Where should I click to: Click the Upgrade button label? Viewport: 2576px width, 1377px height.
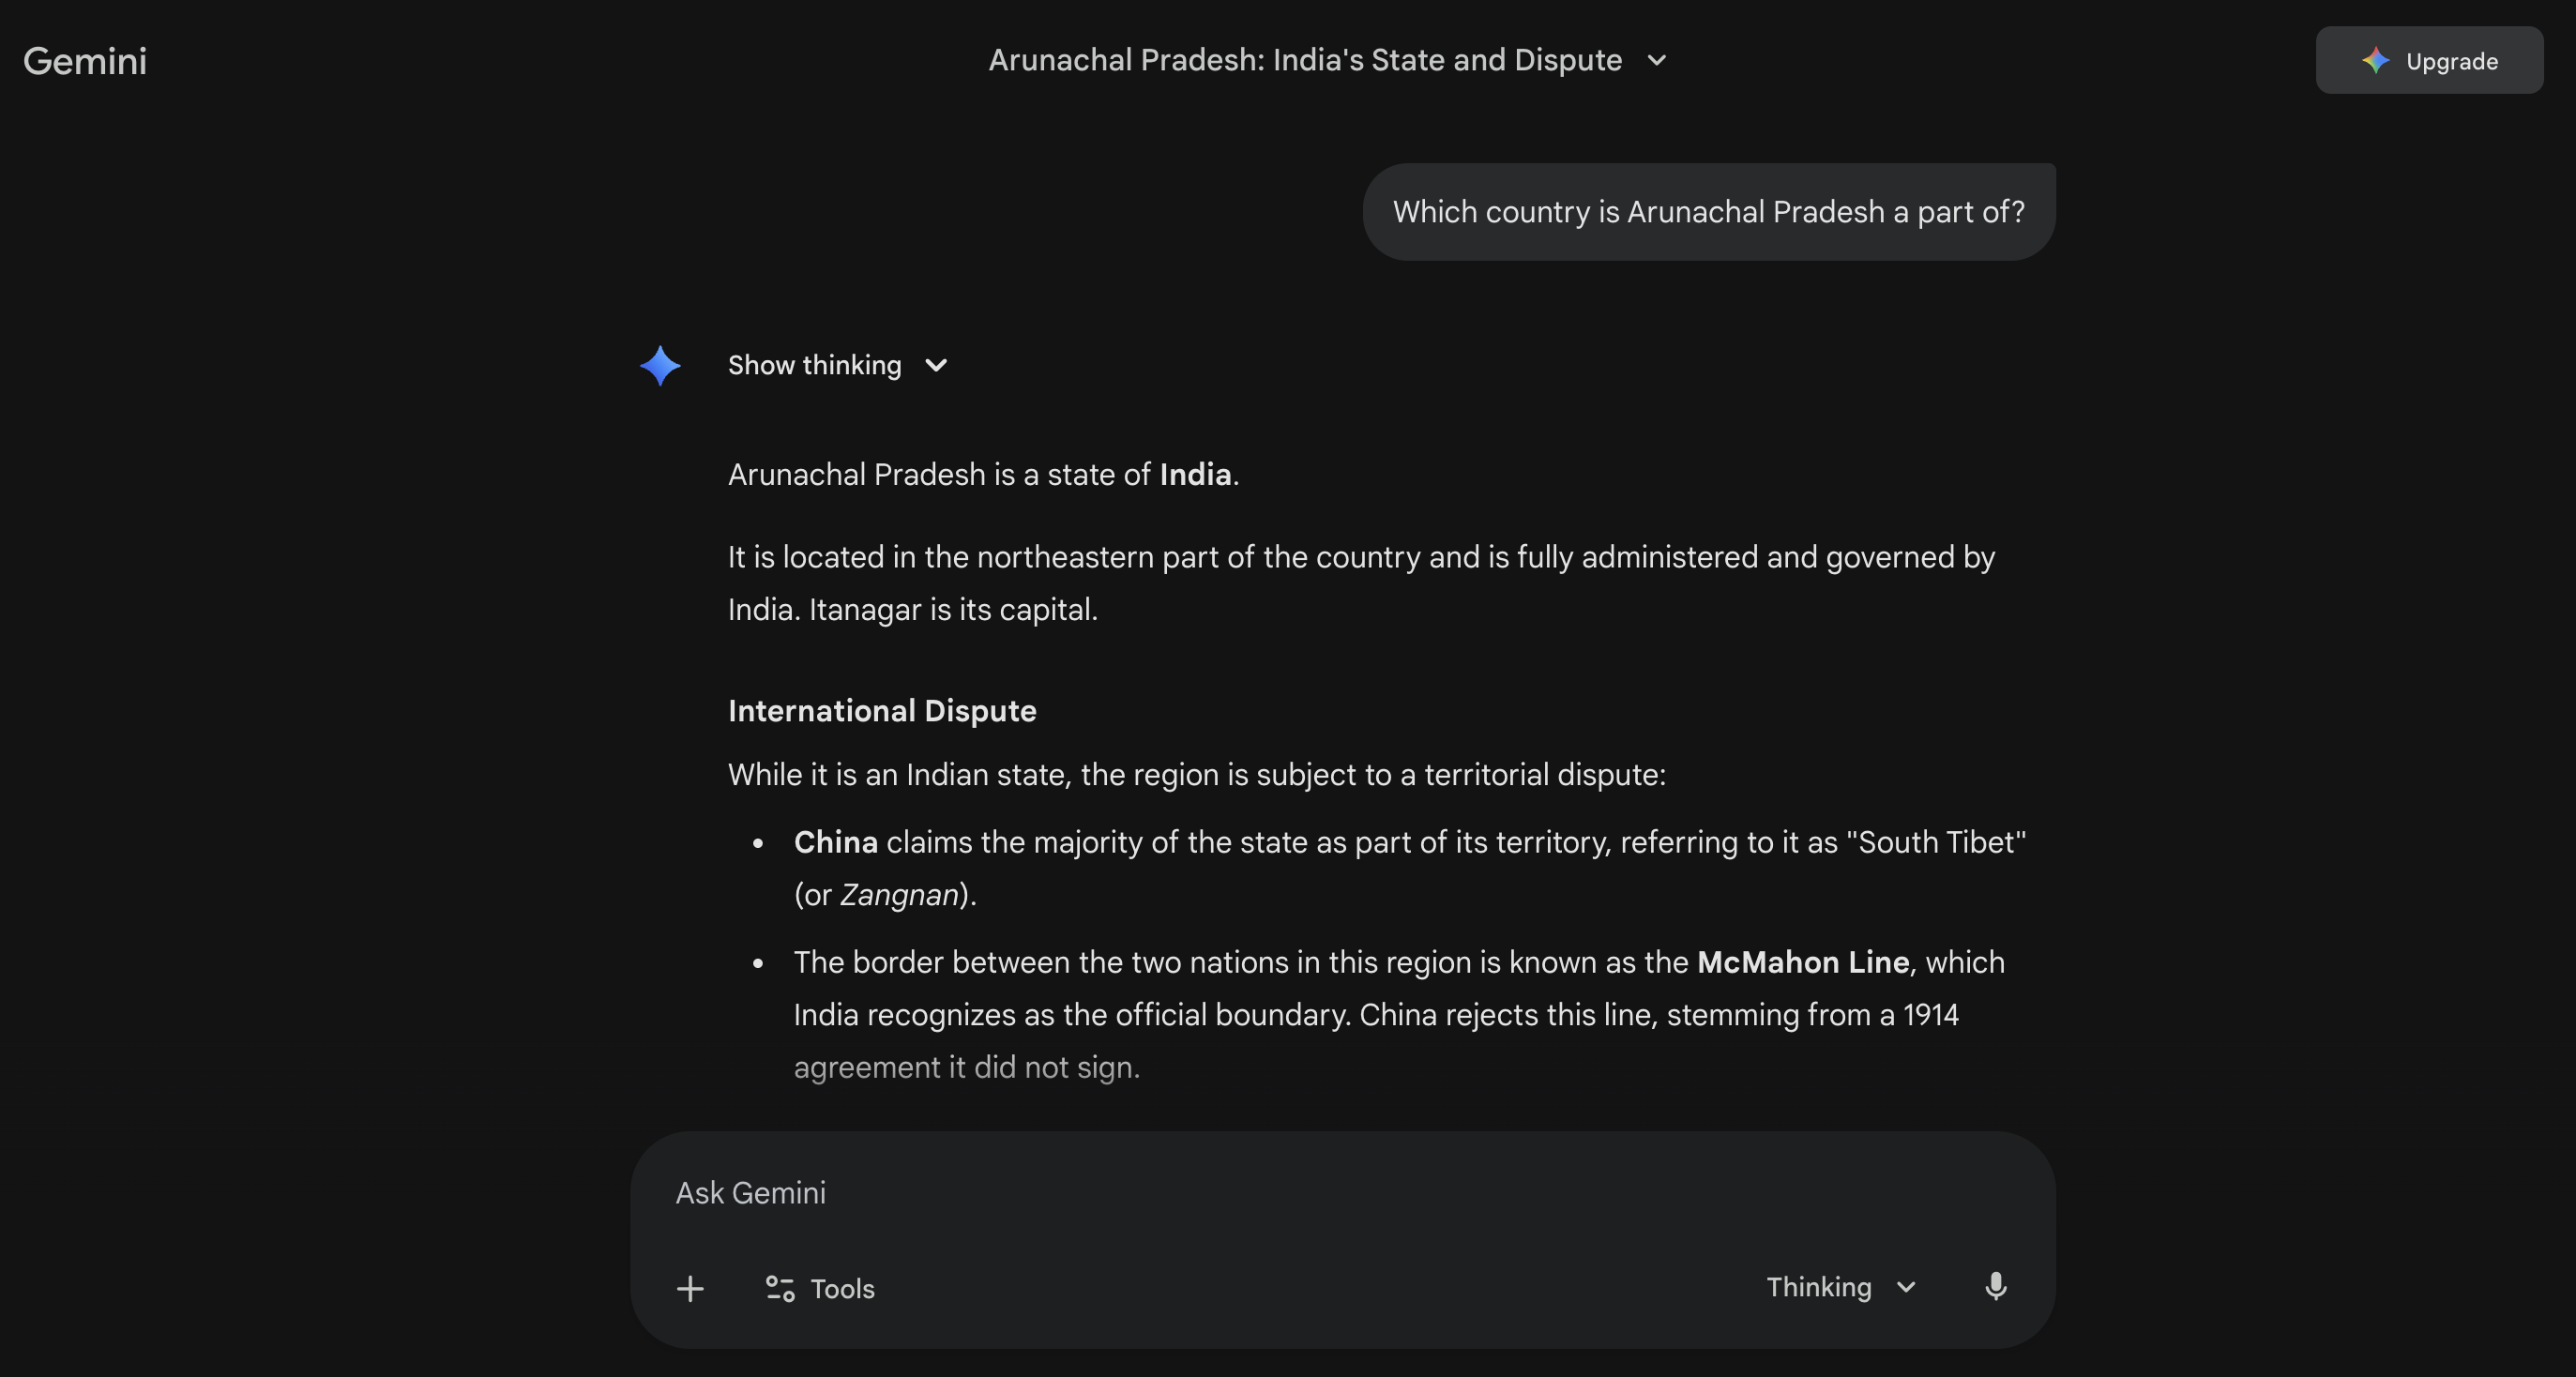2451,61
